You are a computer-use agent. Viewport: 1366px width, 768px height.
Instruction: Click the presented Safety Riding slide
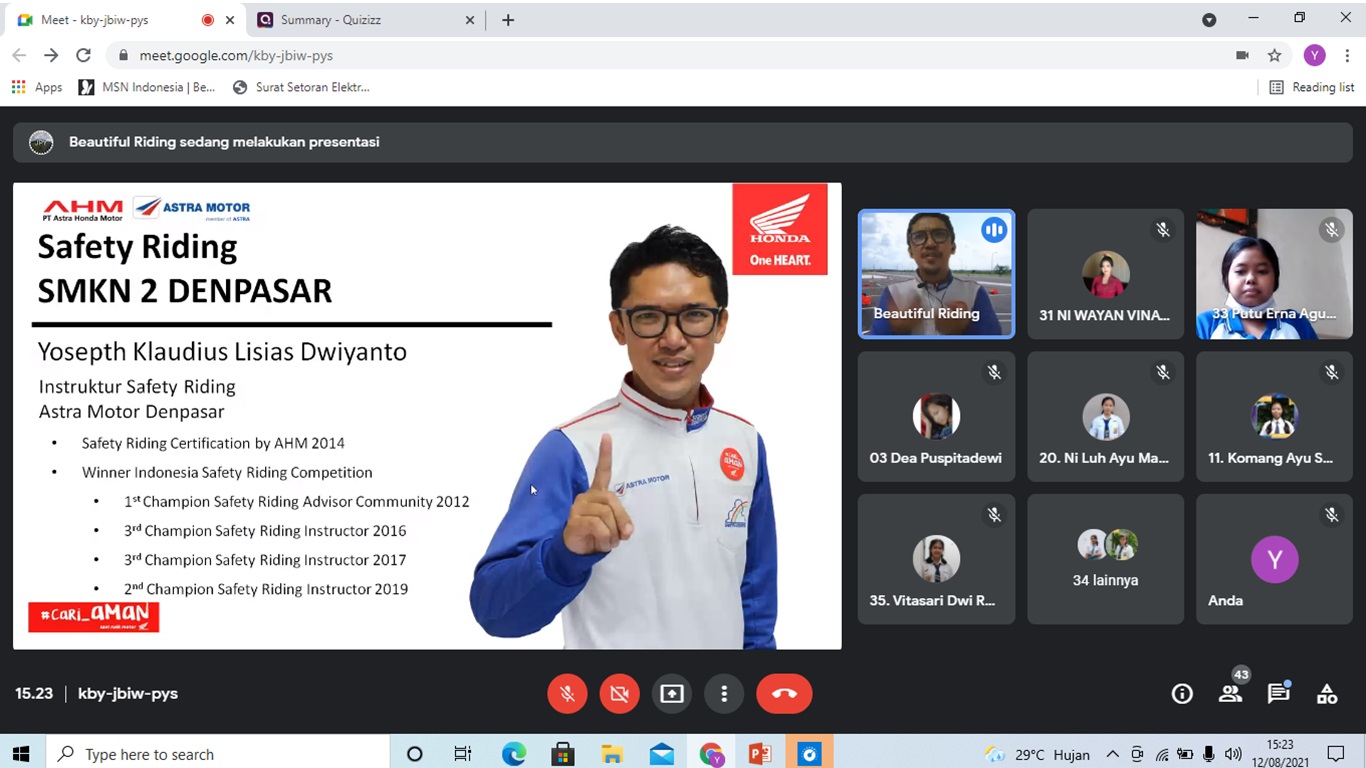427,416
